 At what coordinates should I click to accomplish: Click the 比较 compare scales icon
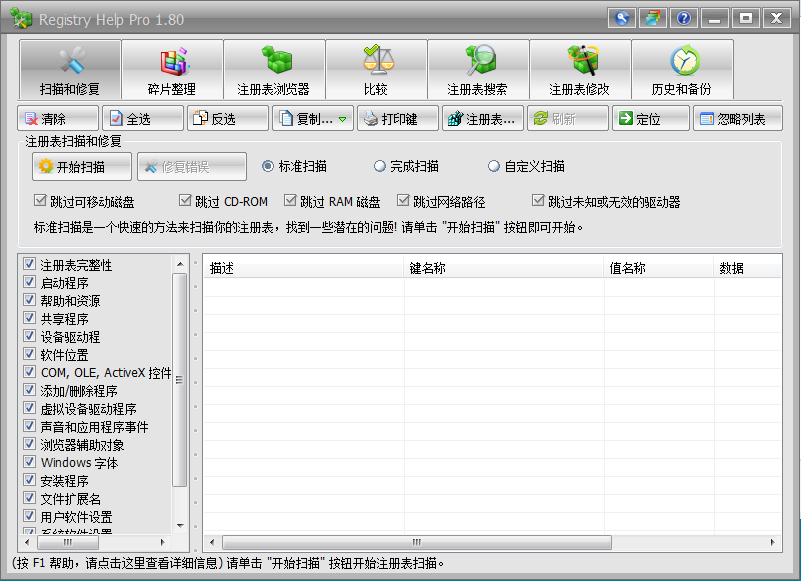376,61
